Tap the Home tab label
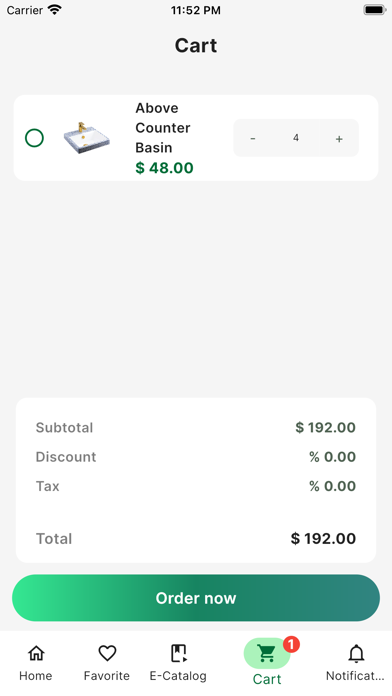 tap(36, 676)
